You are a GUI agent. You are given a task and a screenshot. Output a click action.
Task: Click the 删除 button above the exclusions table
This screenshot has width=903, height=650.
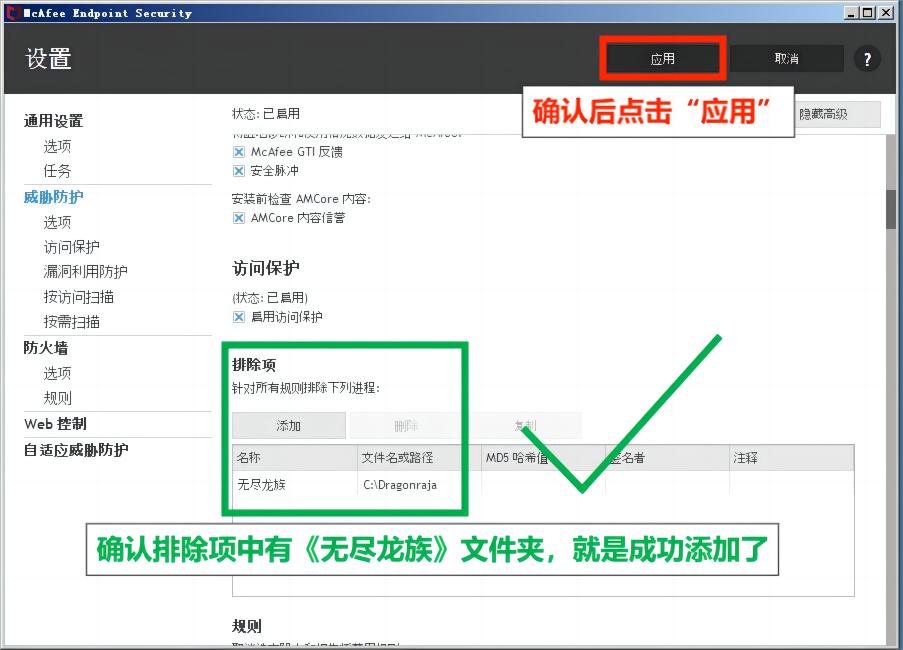coord(406,425)
